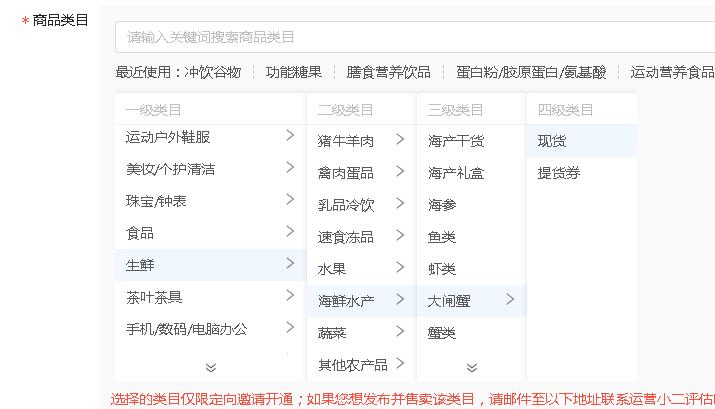Expand the 运动户外鞋服 chevron arrow
715x409 pixels.
click(290, 135)
